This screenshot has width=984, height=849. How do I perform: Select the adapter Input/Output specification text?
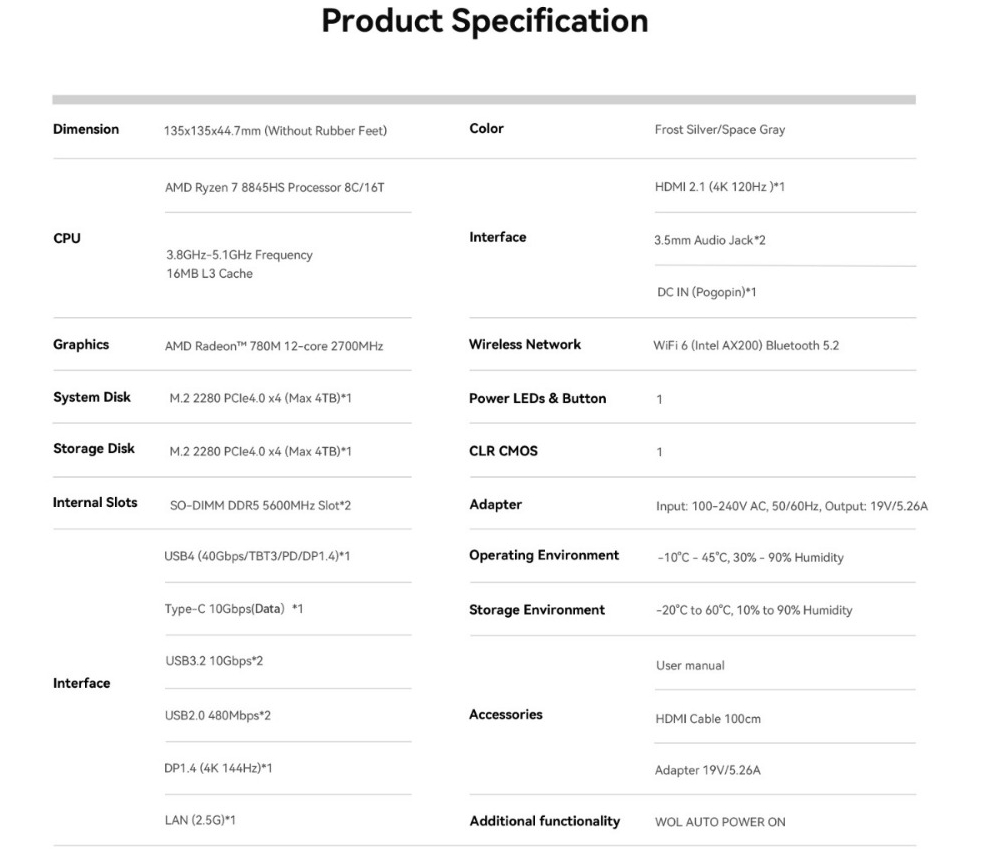click(791, 506)
